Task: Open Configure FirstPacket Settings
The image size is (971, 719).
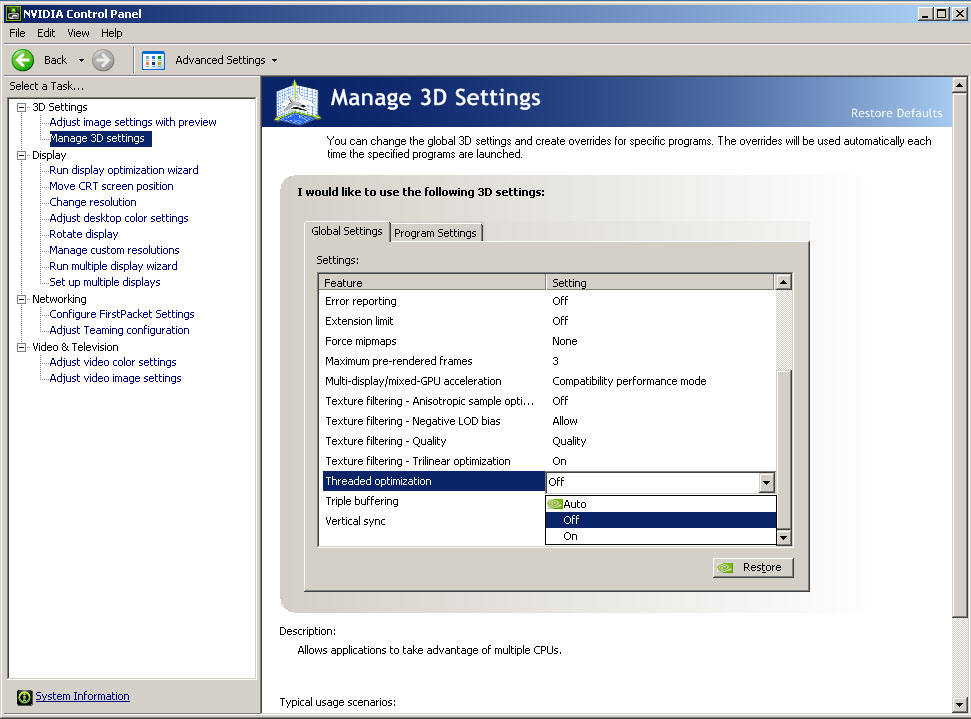Action: coord(122,314)
